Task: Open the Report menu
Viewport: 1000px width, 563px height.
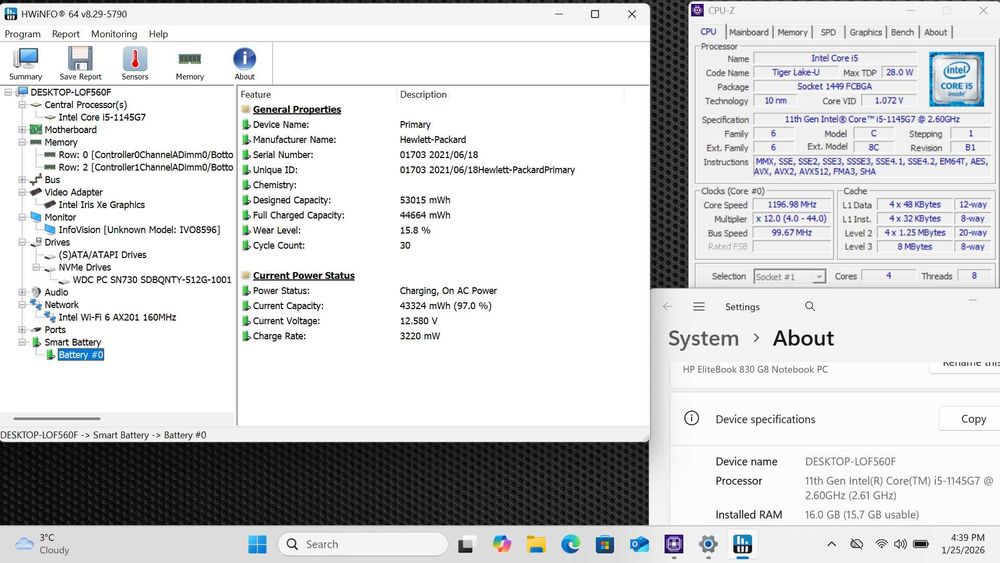Action: pyautogui.click(x=66, y=34)
